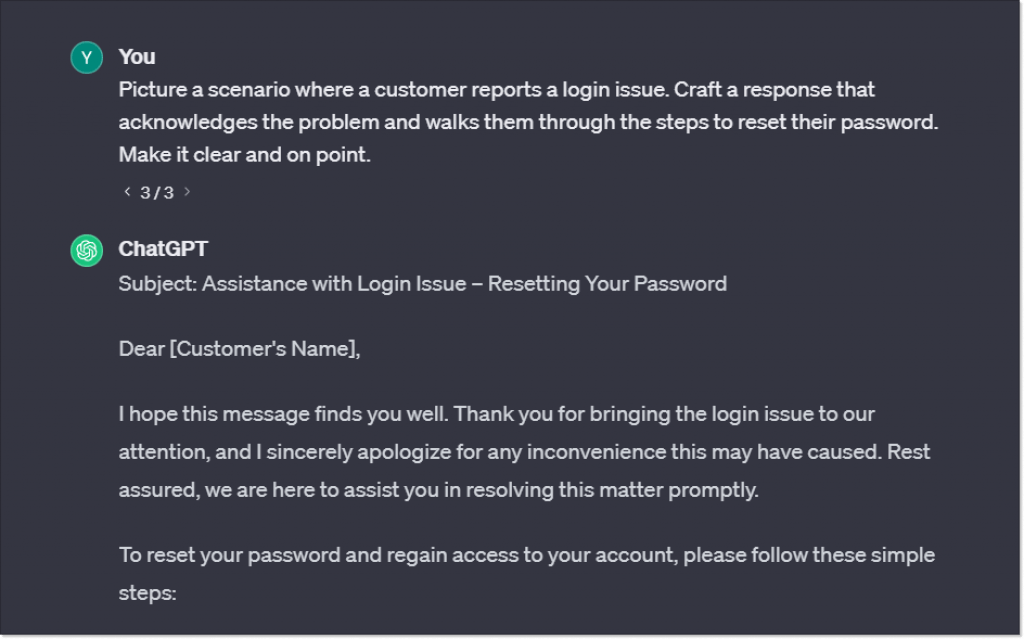The image size is (1024, 639).
Task: Click the ChatGPT assistant icon beside its name
Action: coord(86,251)
